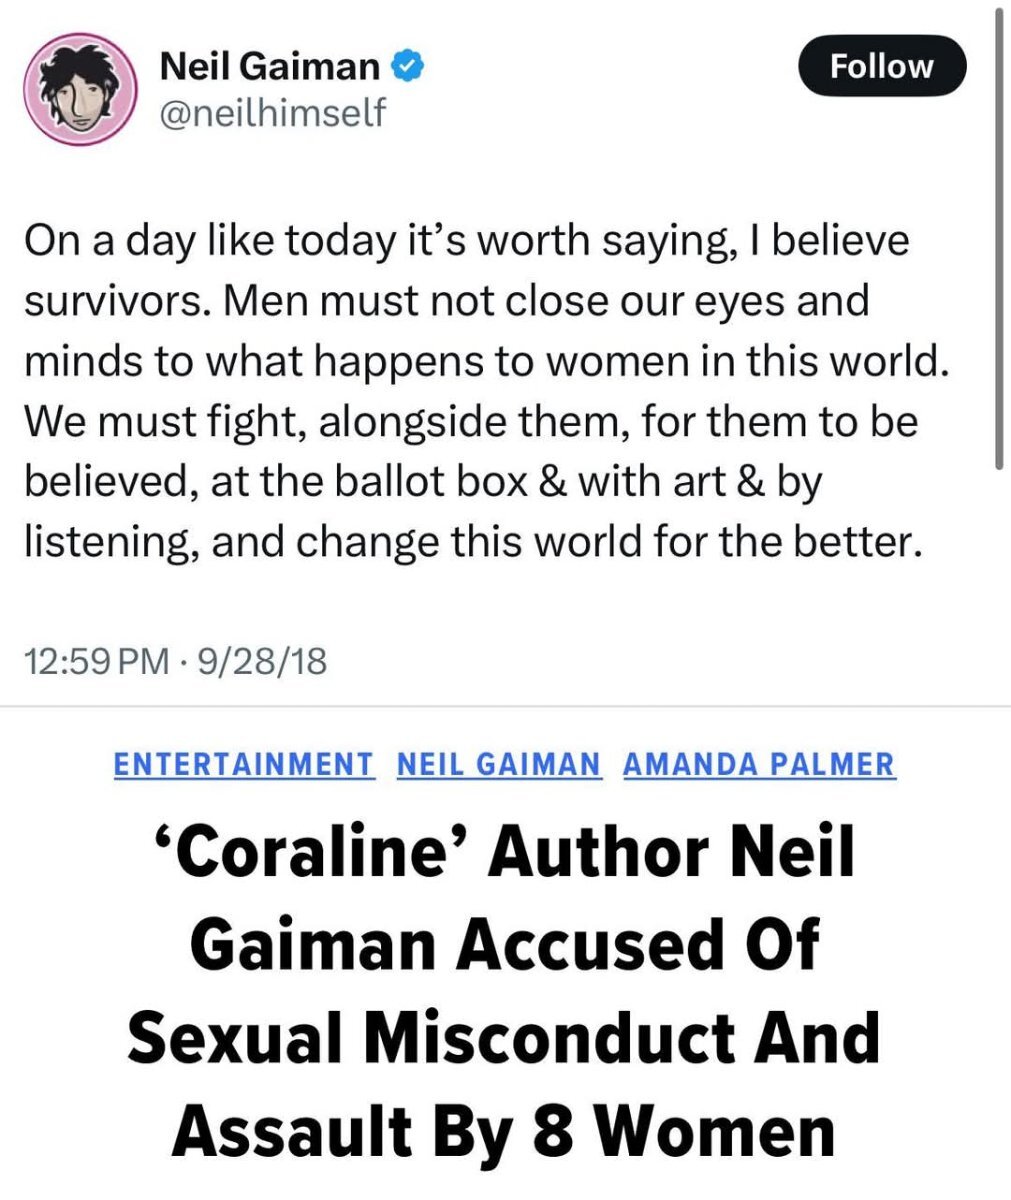Image resolution: width=1011 pixels, height=1200 pixels.
Task: Click the 'Gaiman Accused Of' headline line
Action: pos(505,945)
